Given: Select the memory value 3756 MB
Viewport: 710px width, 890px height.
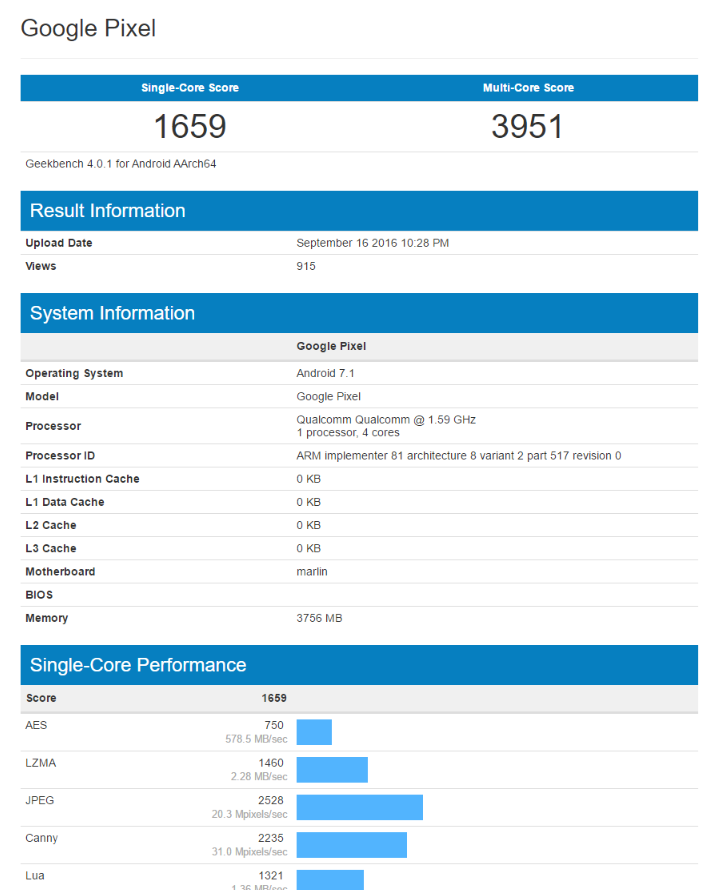Looking at the screenshot, I should coord(319,619).
